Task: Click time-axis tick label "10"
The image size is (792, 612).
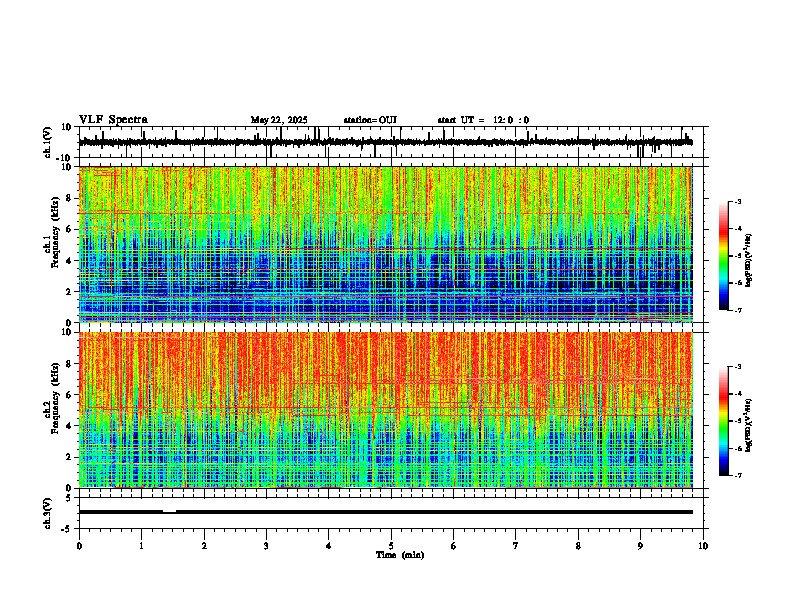Action: [x=703, y=546]
